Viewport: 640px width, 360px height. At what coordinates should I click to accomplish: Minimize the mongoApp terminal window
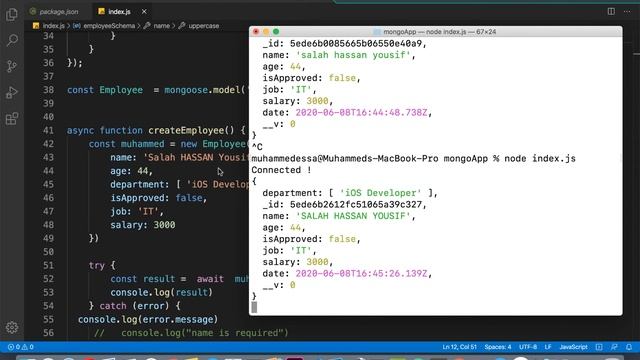(266, 31)
